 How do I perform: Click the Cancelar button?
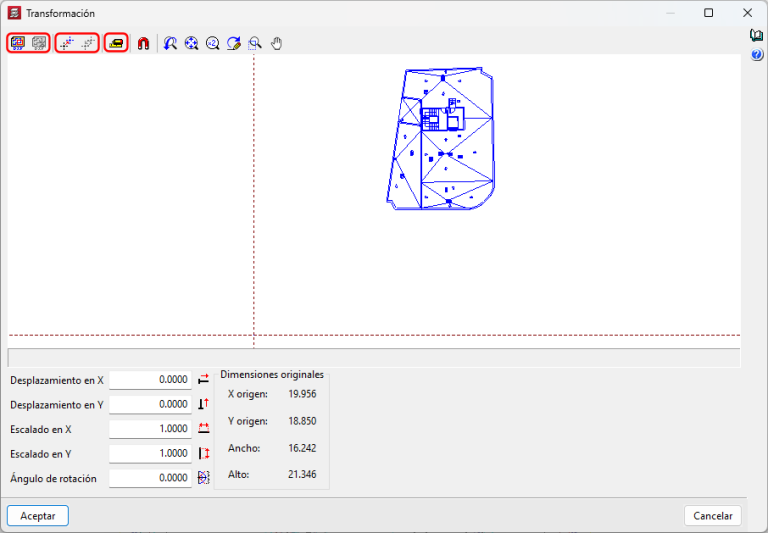pyautogui.click(x=713, y=516)
